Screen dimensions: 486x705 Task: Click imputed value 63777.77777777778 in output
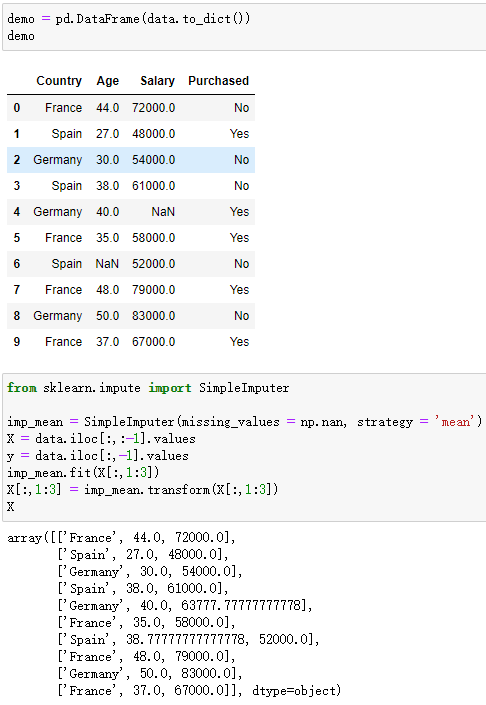click(241, 606)
